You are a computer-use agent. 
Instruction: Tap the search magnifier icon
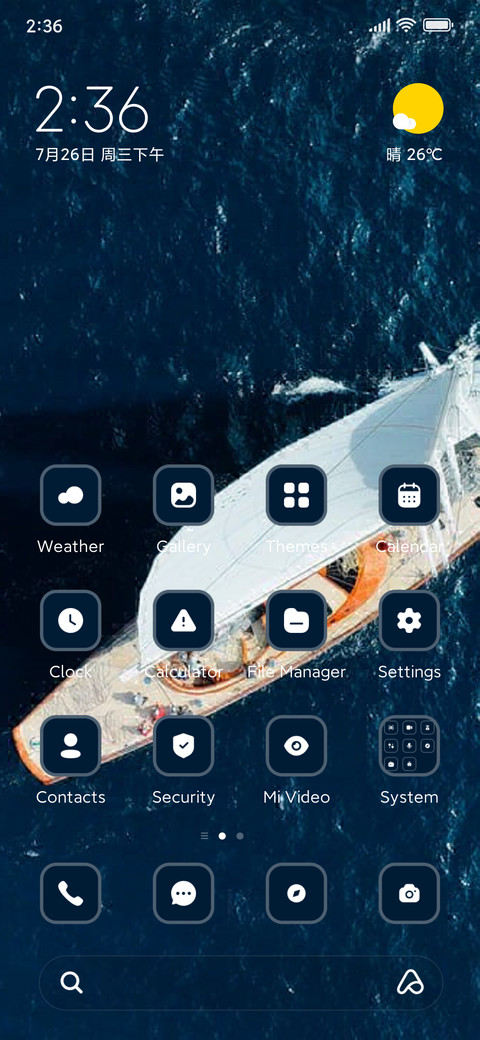71,982
